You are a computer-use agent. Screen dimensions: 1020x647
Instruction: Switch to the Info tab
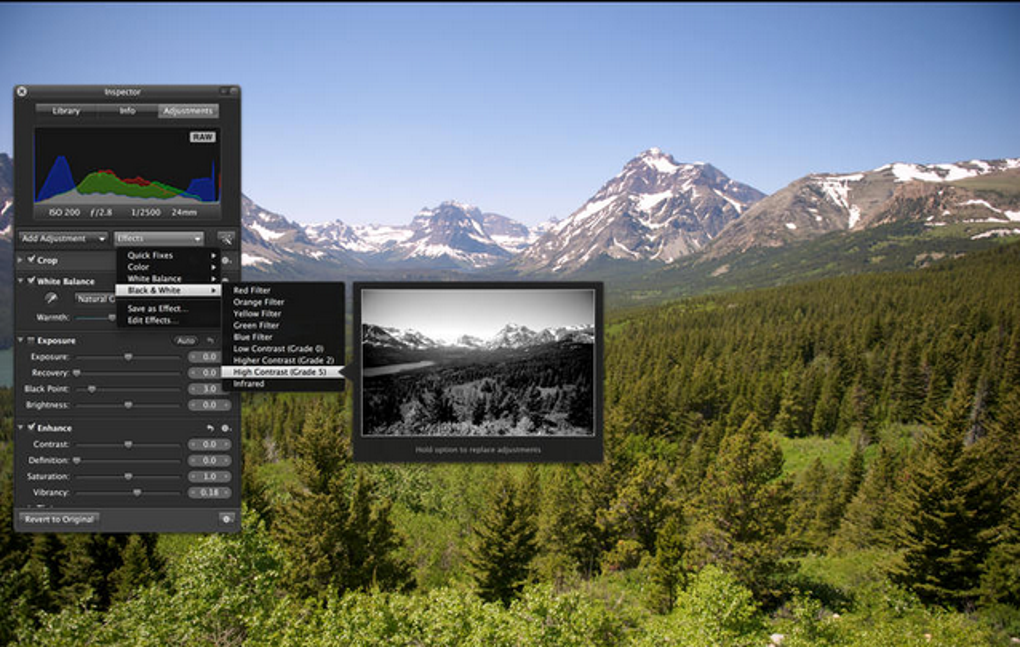pos(127,111)
